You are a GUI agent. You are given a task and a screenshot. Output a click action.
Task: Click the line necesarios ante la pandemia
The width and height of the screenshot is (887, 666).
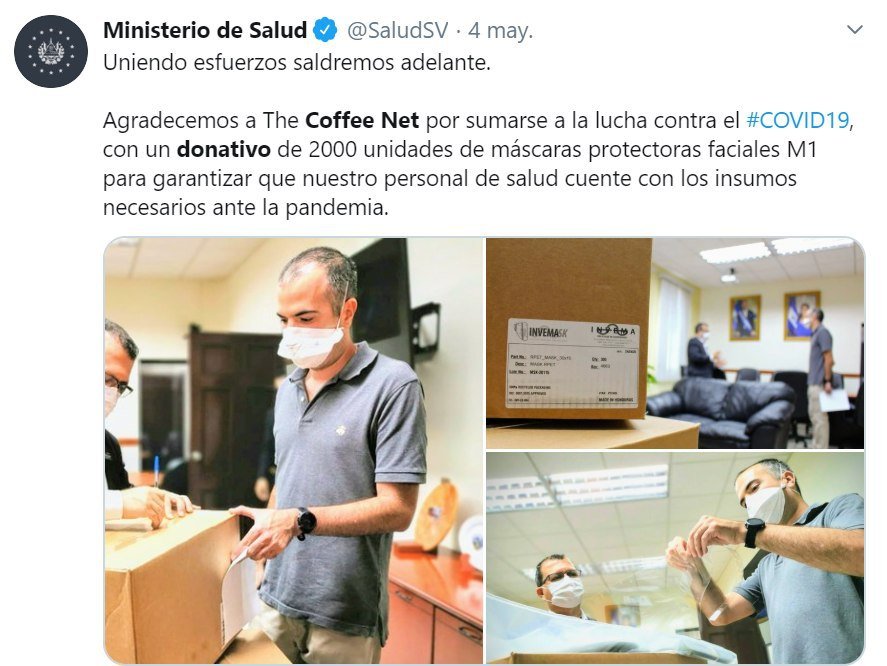[x=246, y=208]
